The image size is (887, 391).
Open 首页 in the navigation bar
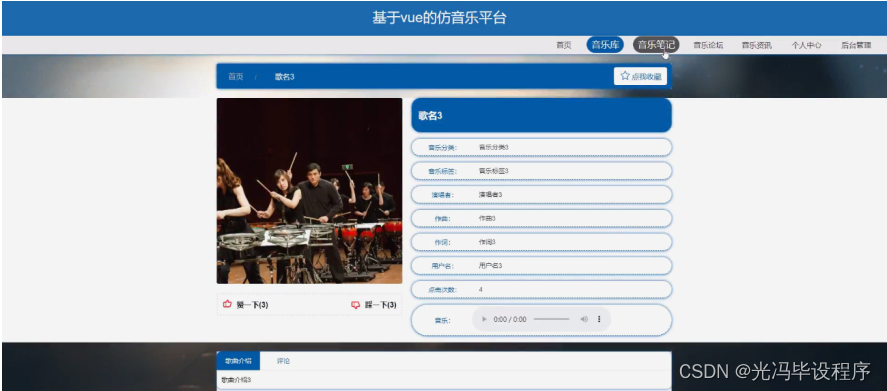(564, 45)
